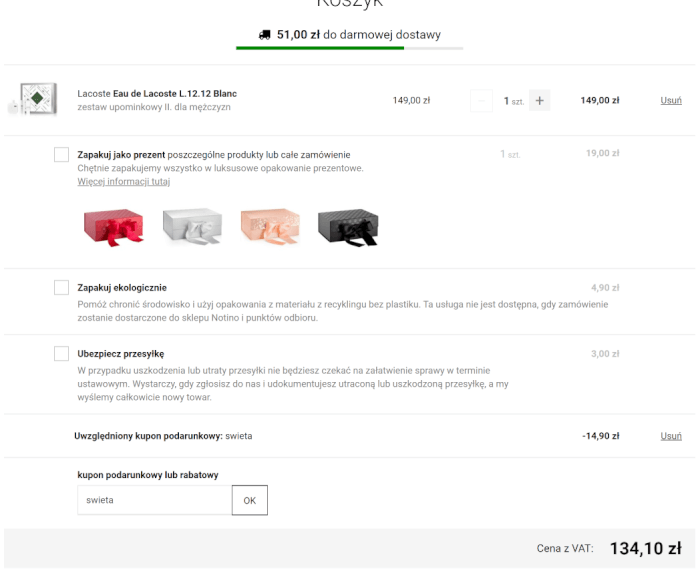Image resolution: width=700 pixels, height=573 pixels.
Task: Remove the swieta coupon via Usuń
Action: click(x=671, y=436)
